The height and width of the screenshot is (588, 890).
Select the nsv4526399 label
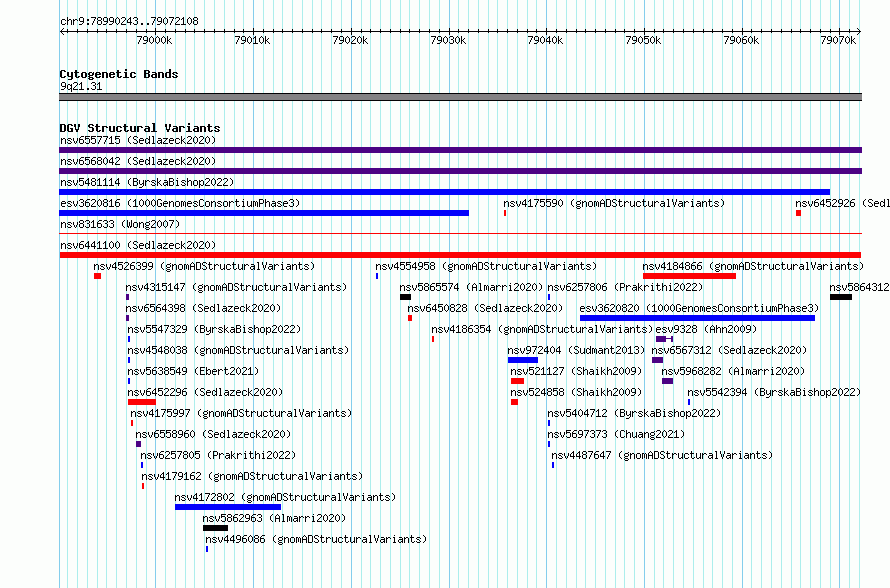click(204, 266)
